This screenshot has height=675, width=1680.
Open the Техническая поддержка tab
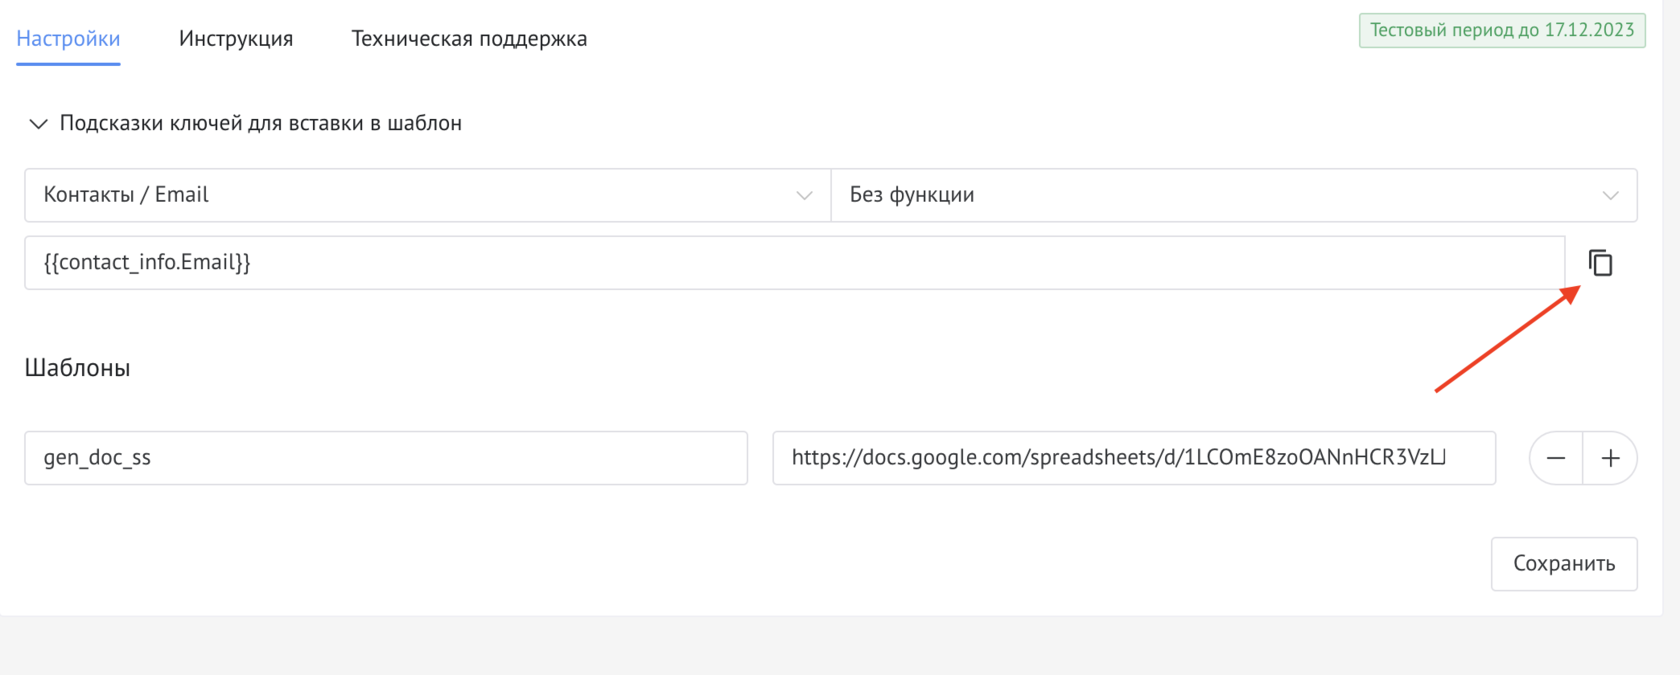click(x=468, y=38)
